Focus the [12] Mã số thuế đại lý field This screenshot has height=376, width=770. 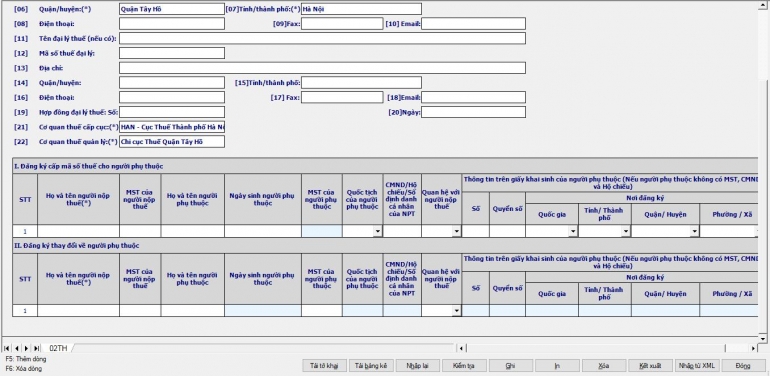(172, 53)
